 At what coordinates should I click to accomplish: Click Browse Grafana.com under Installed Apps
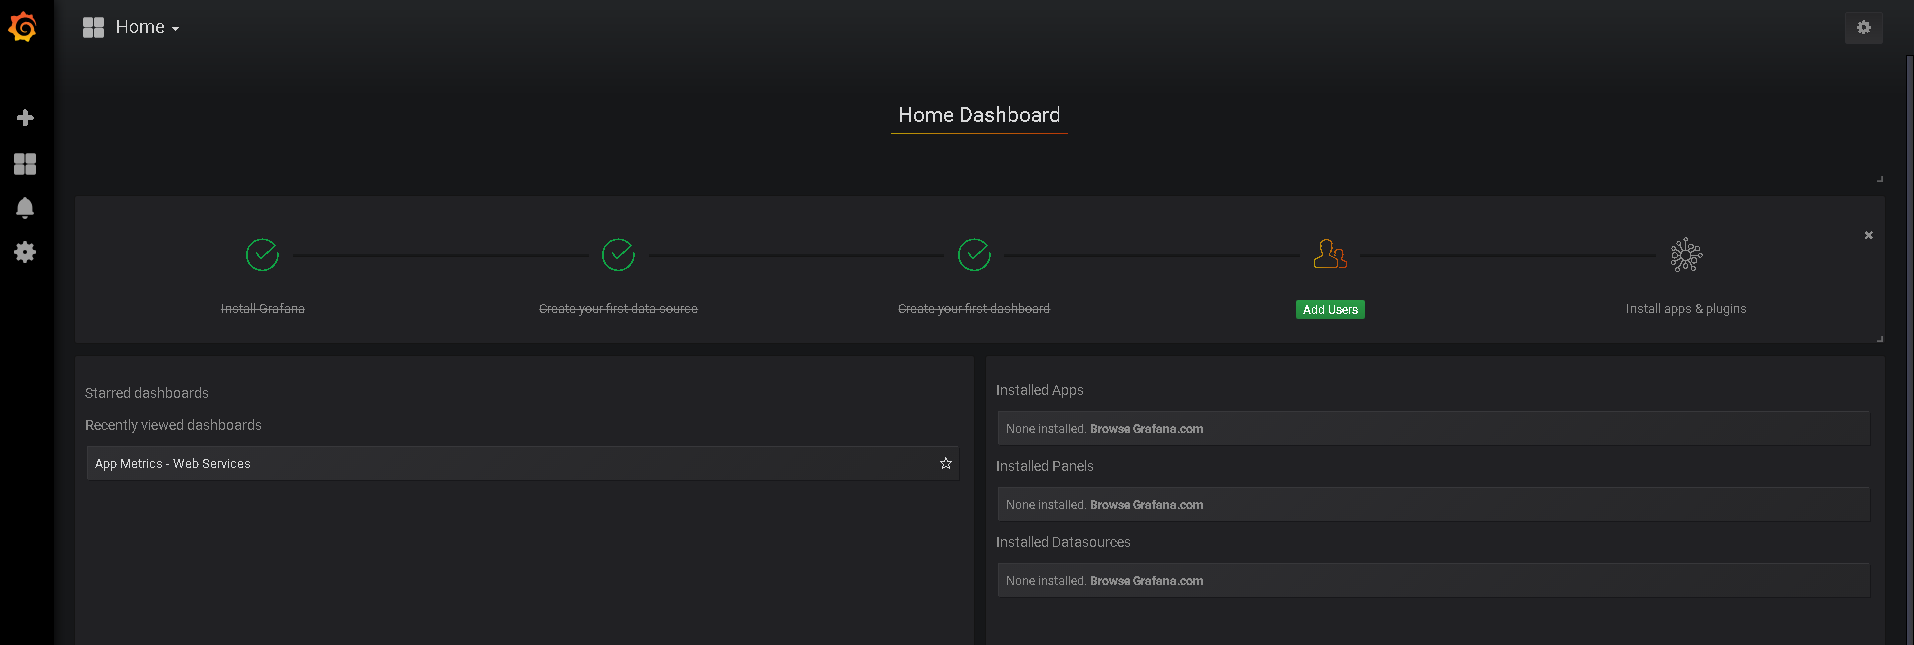[1146, 429]
